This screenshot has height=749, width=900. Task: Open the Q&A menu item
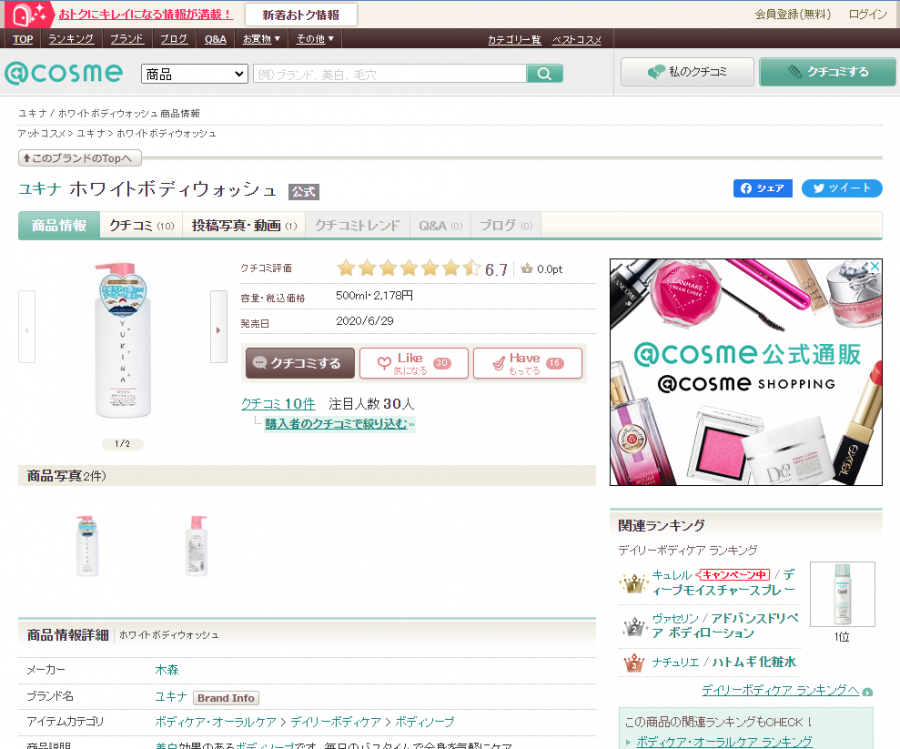click(216, 39)
